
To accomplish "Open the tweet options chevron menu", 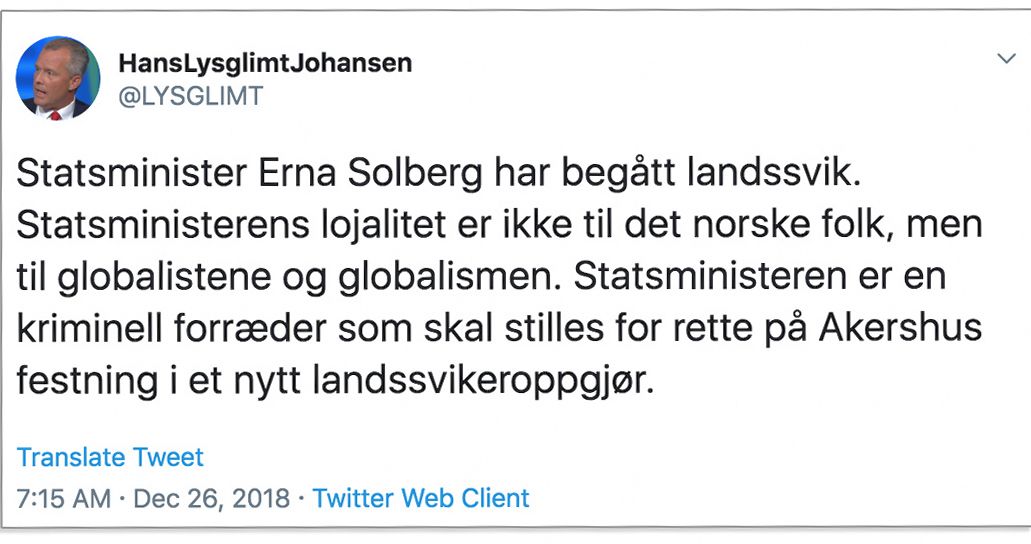I will point(1006,59).
